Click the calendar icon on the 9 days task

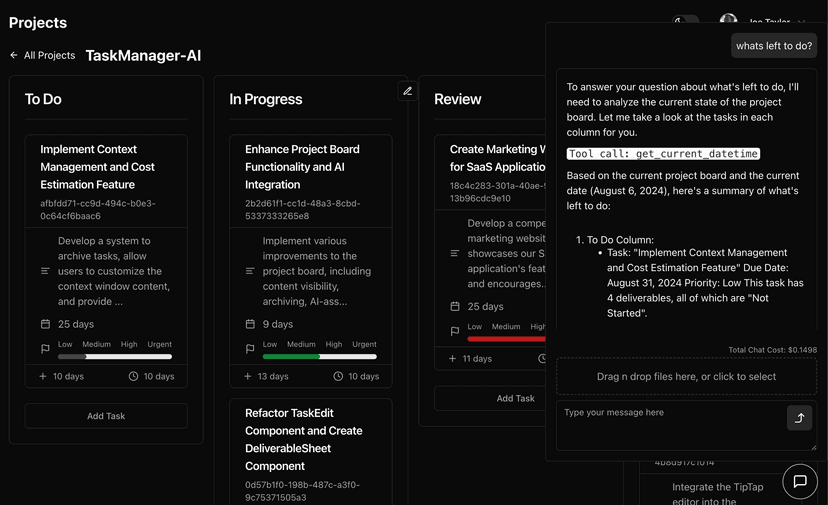250,324
